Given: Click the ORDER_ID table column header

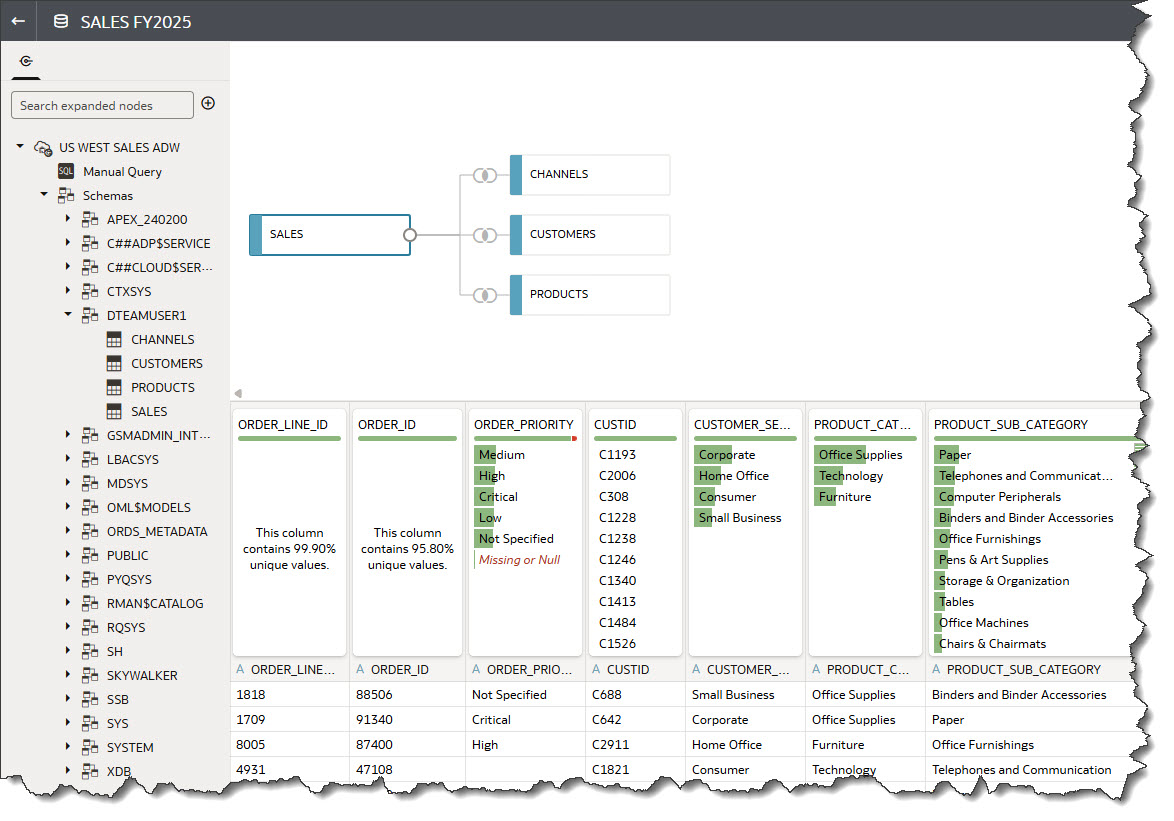Looking at the screenshot, I should click(407, 669).
